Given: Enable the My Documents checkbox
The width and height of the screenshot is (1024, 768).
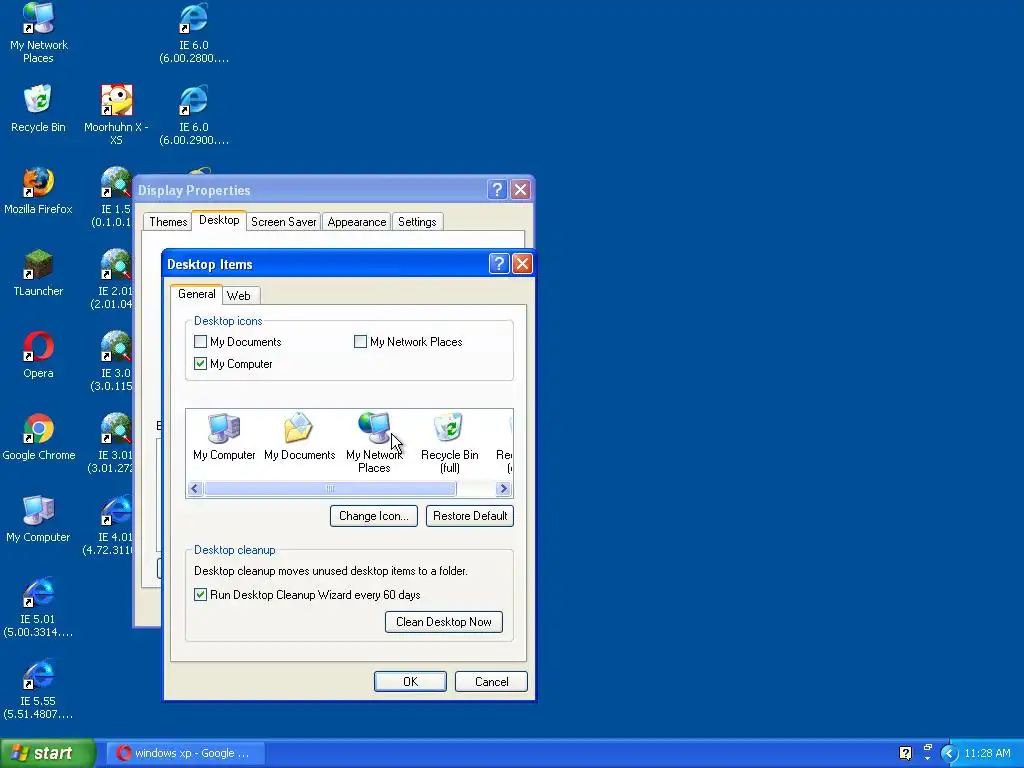Looking at the screenshot, I should coord(200,342).
